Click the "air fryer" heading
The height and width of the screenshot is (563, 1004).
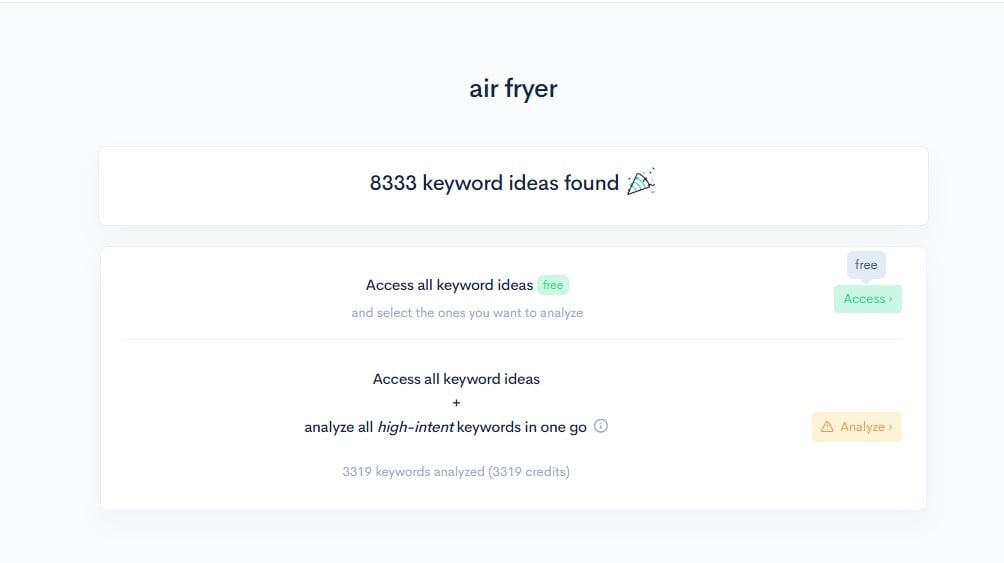point(513,88)
